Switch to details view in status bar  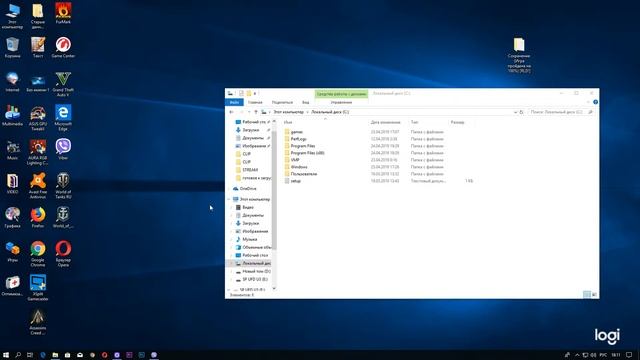pos(587,294)
